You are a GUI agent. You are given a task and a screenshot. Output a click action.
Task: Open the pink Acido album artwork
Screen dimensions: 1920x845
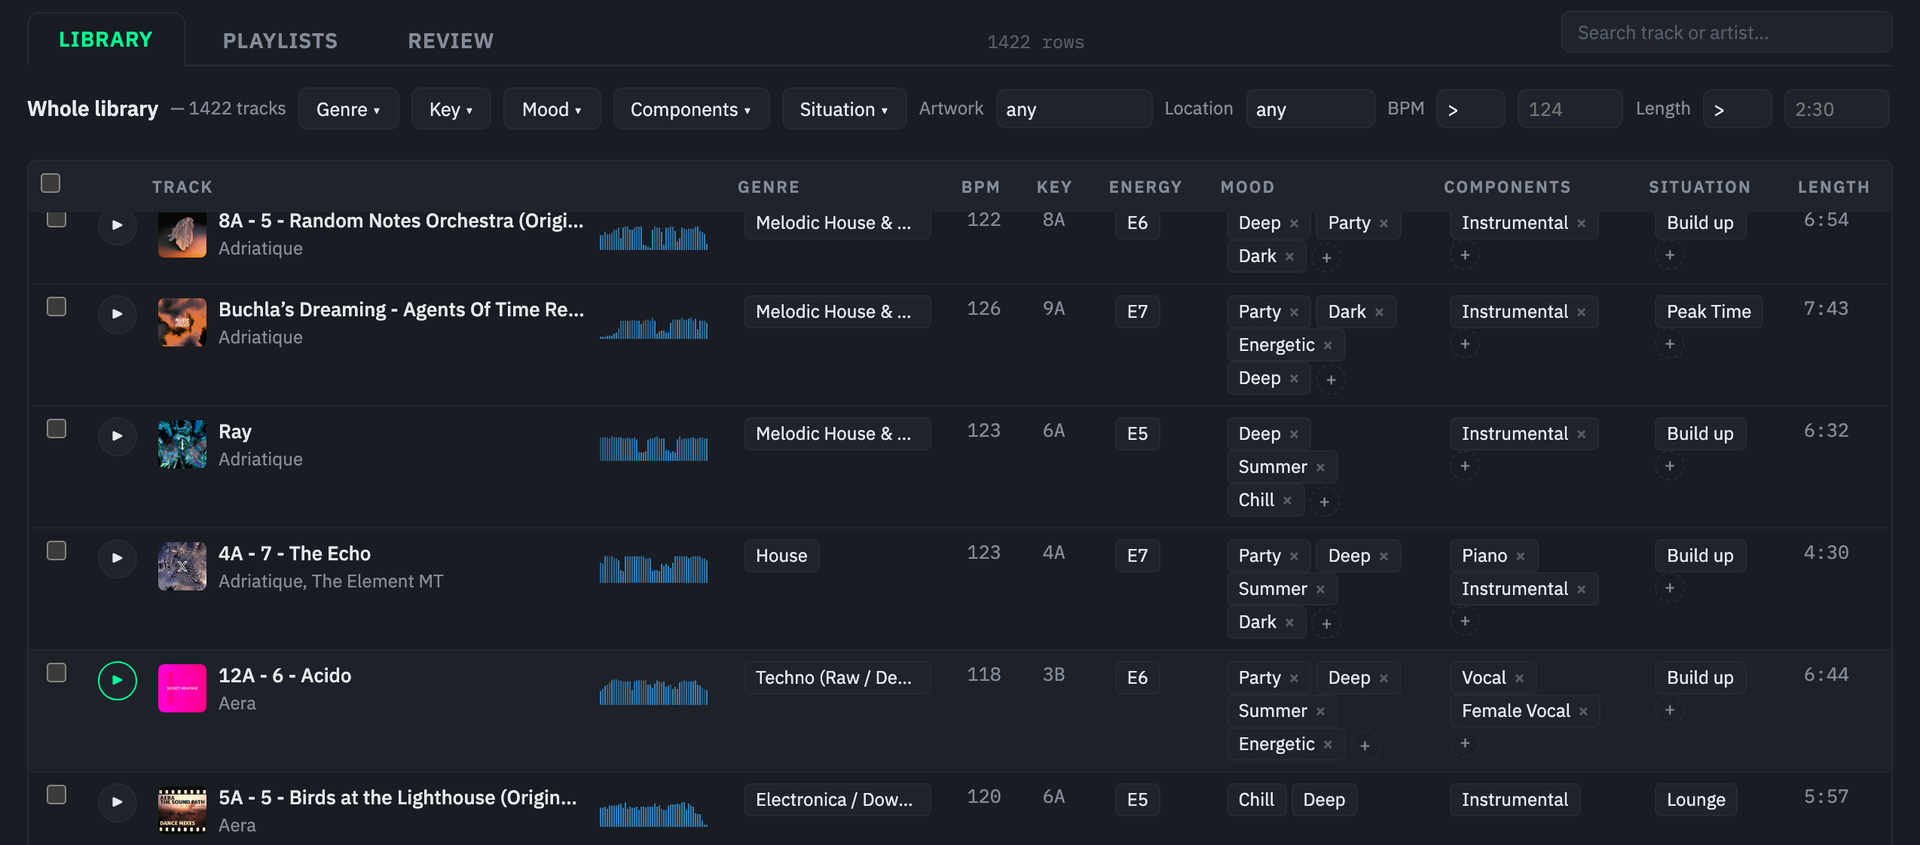tap(182, 688)
